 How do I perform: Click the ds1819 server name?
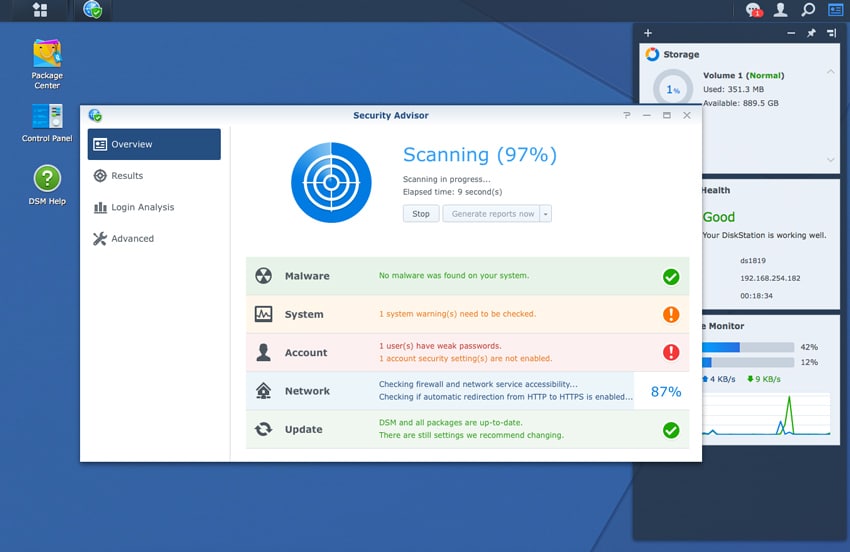click(x=753, y=260)
